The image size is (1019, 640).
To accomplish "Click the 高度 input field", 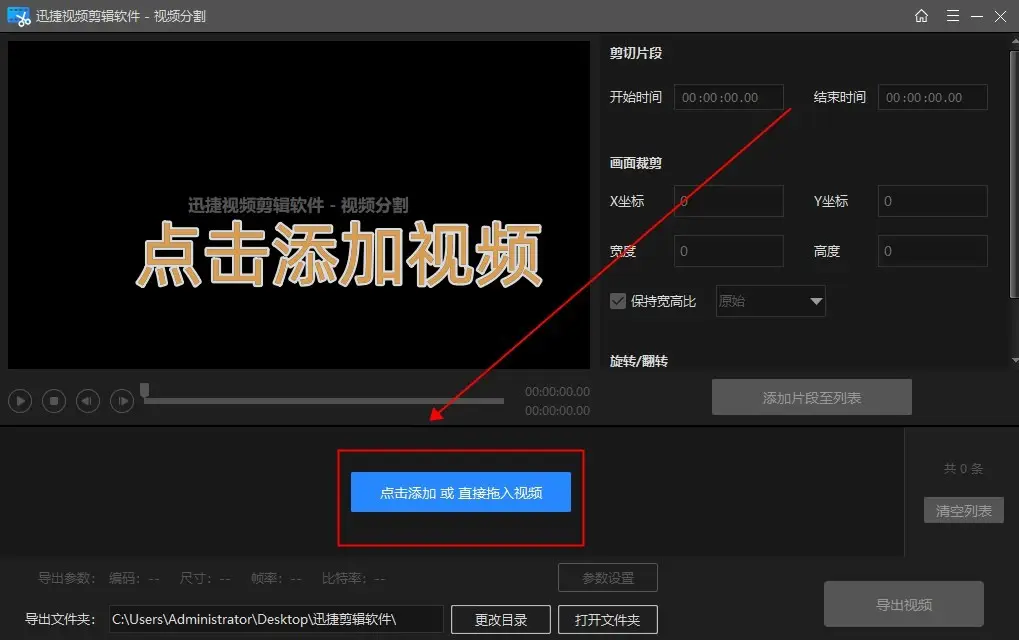I will pos(932,251).
